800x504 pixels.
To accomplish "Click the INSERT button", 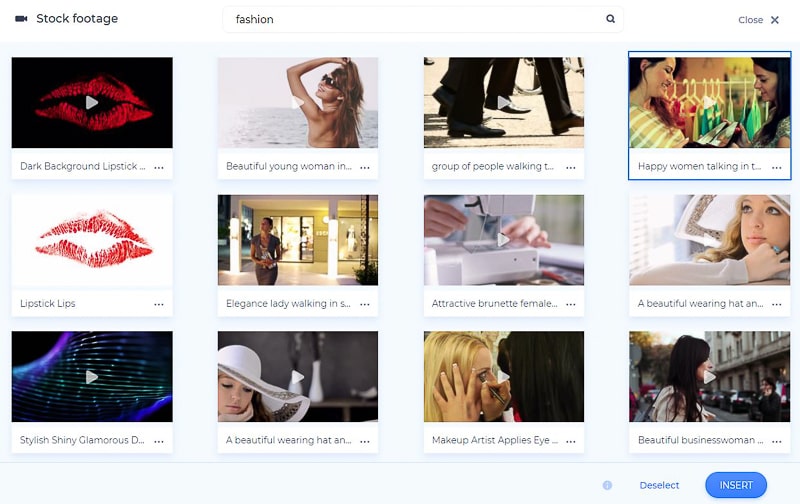I will click(x=736, y=485).
